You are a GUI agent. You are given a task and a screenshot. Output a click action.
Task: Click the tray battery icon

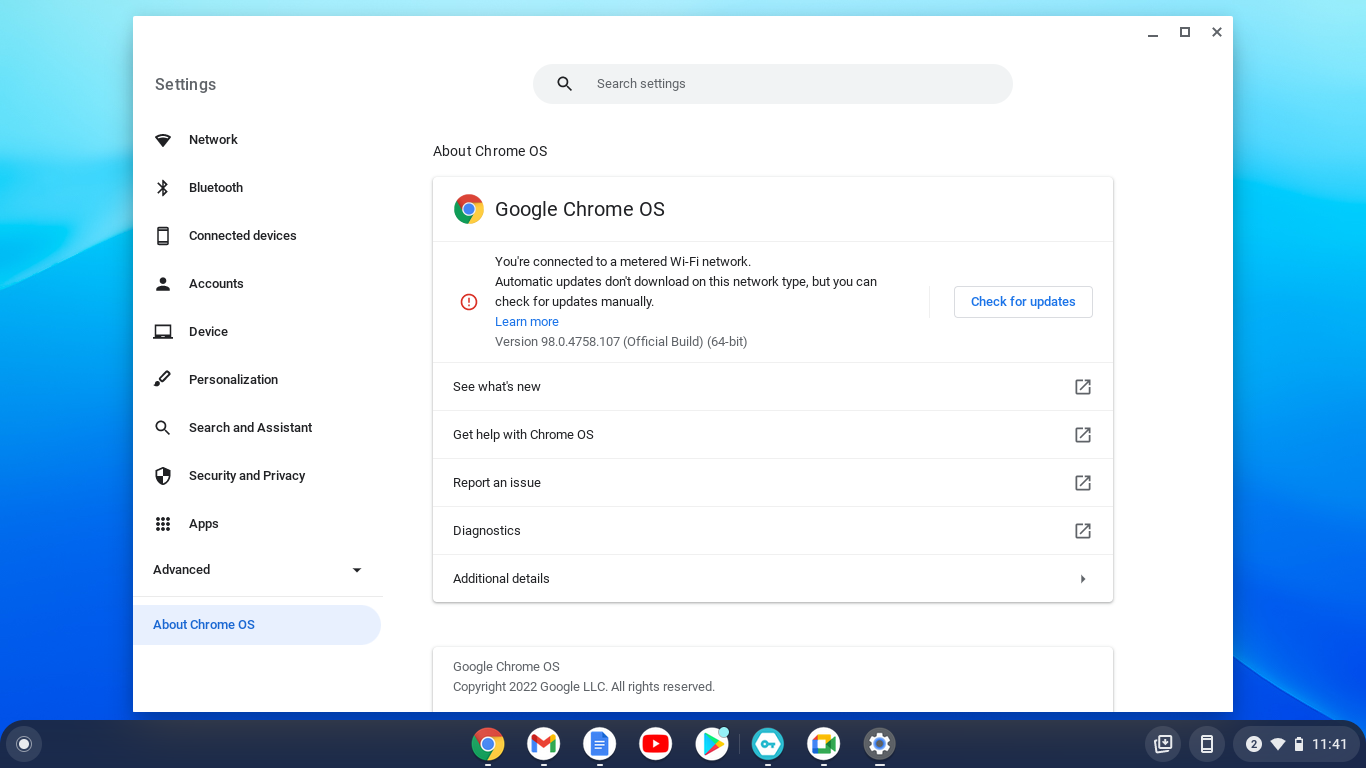[x=1299, y=744]
